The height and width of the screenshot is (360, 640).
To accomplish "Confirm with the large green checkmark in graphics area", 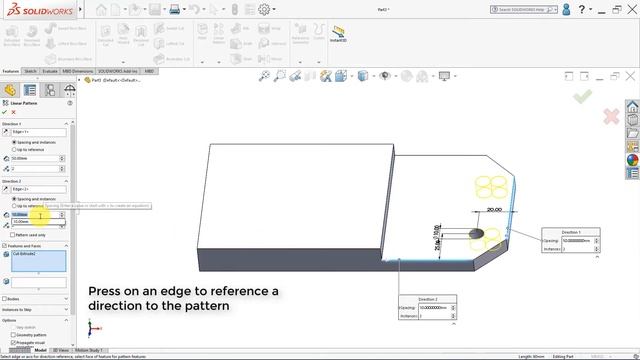I will [582, 97].
